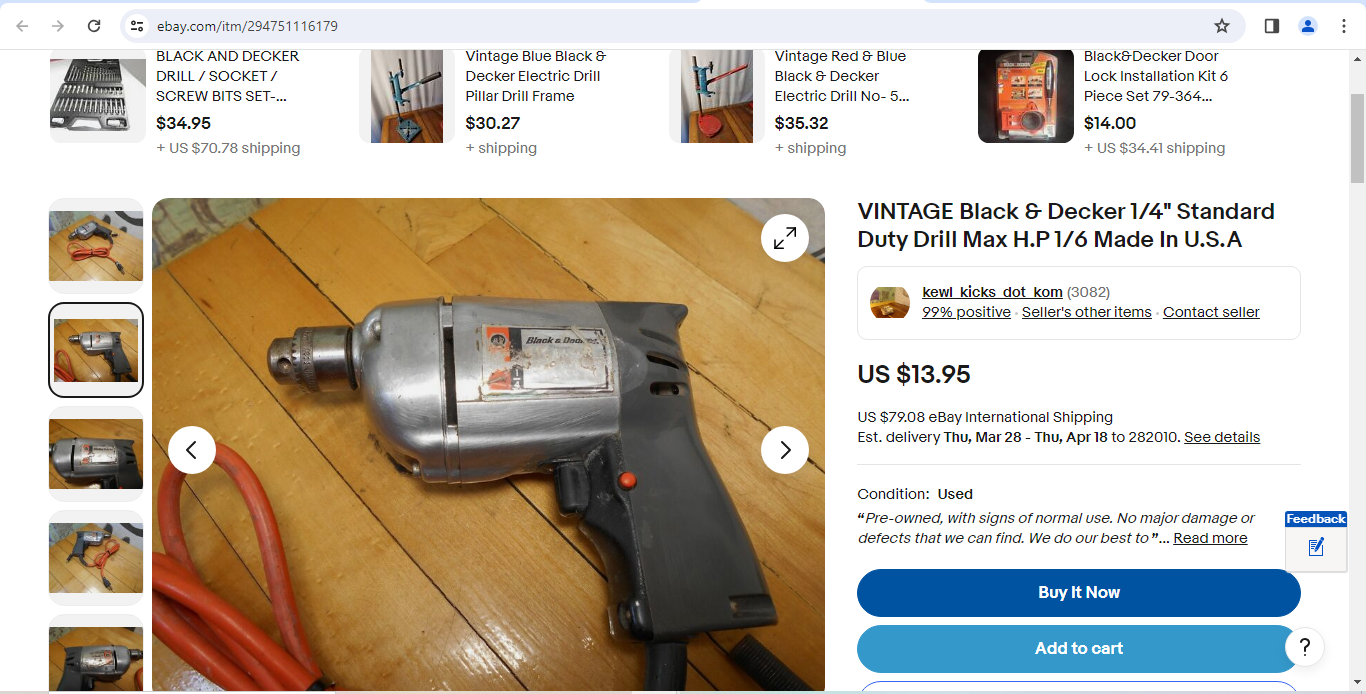
Task: Expand Read more in condition description
Action: point(1210,538)
